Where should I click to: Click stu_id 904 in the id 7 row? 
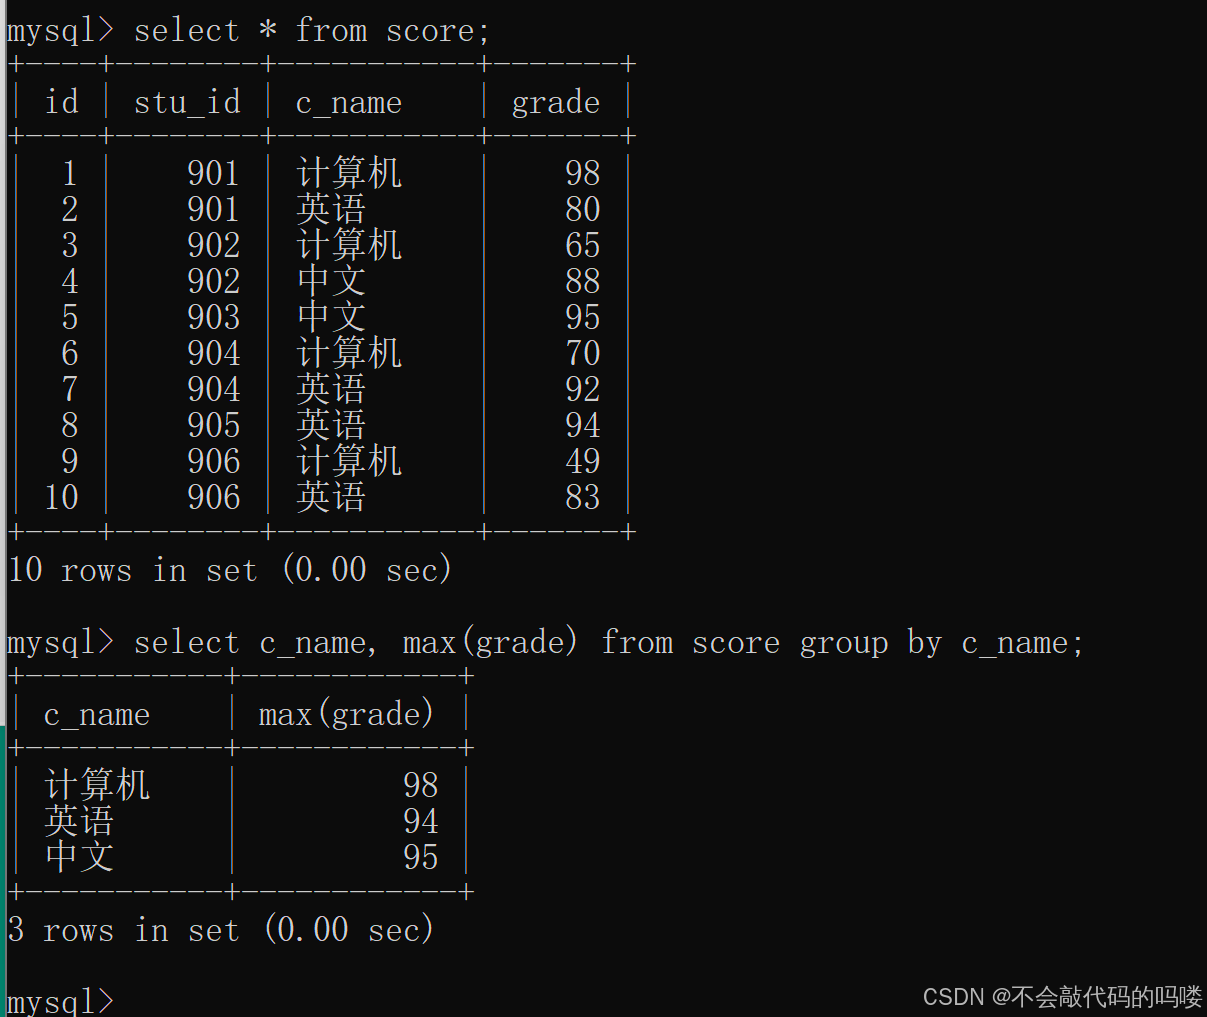coord(214,389)
